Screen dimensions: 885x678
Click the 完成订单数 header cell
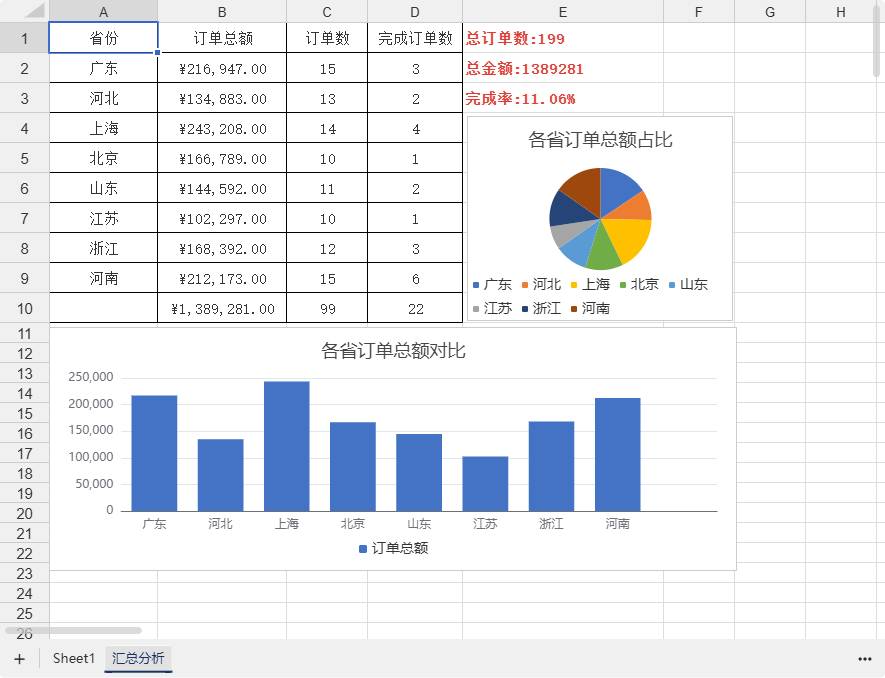(x=415, y=38)
